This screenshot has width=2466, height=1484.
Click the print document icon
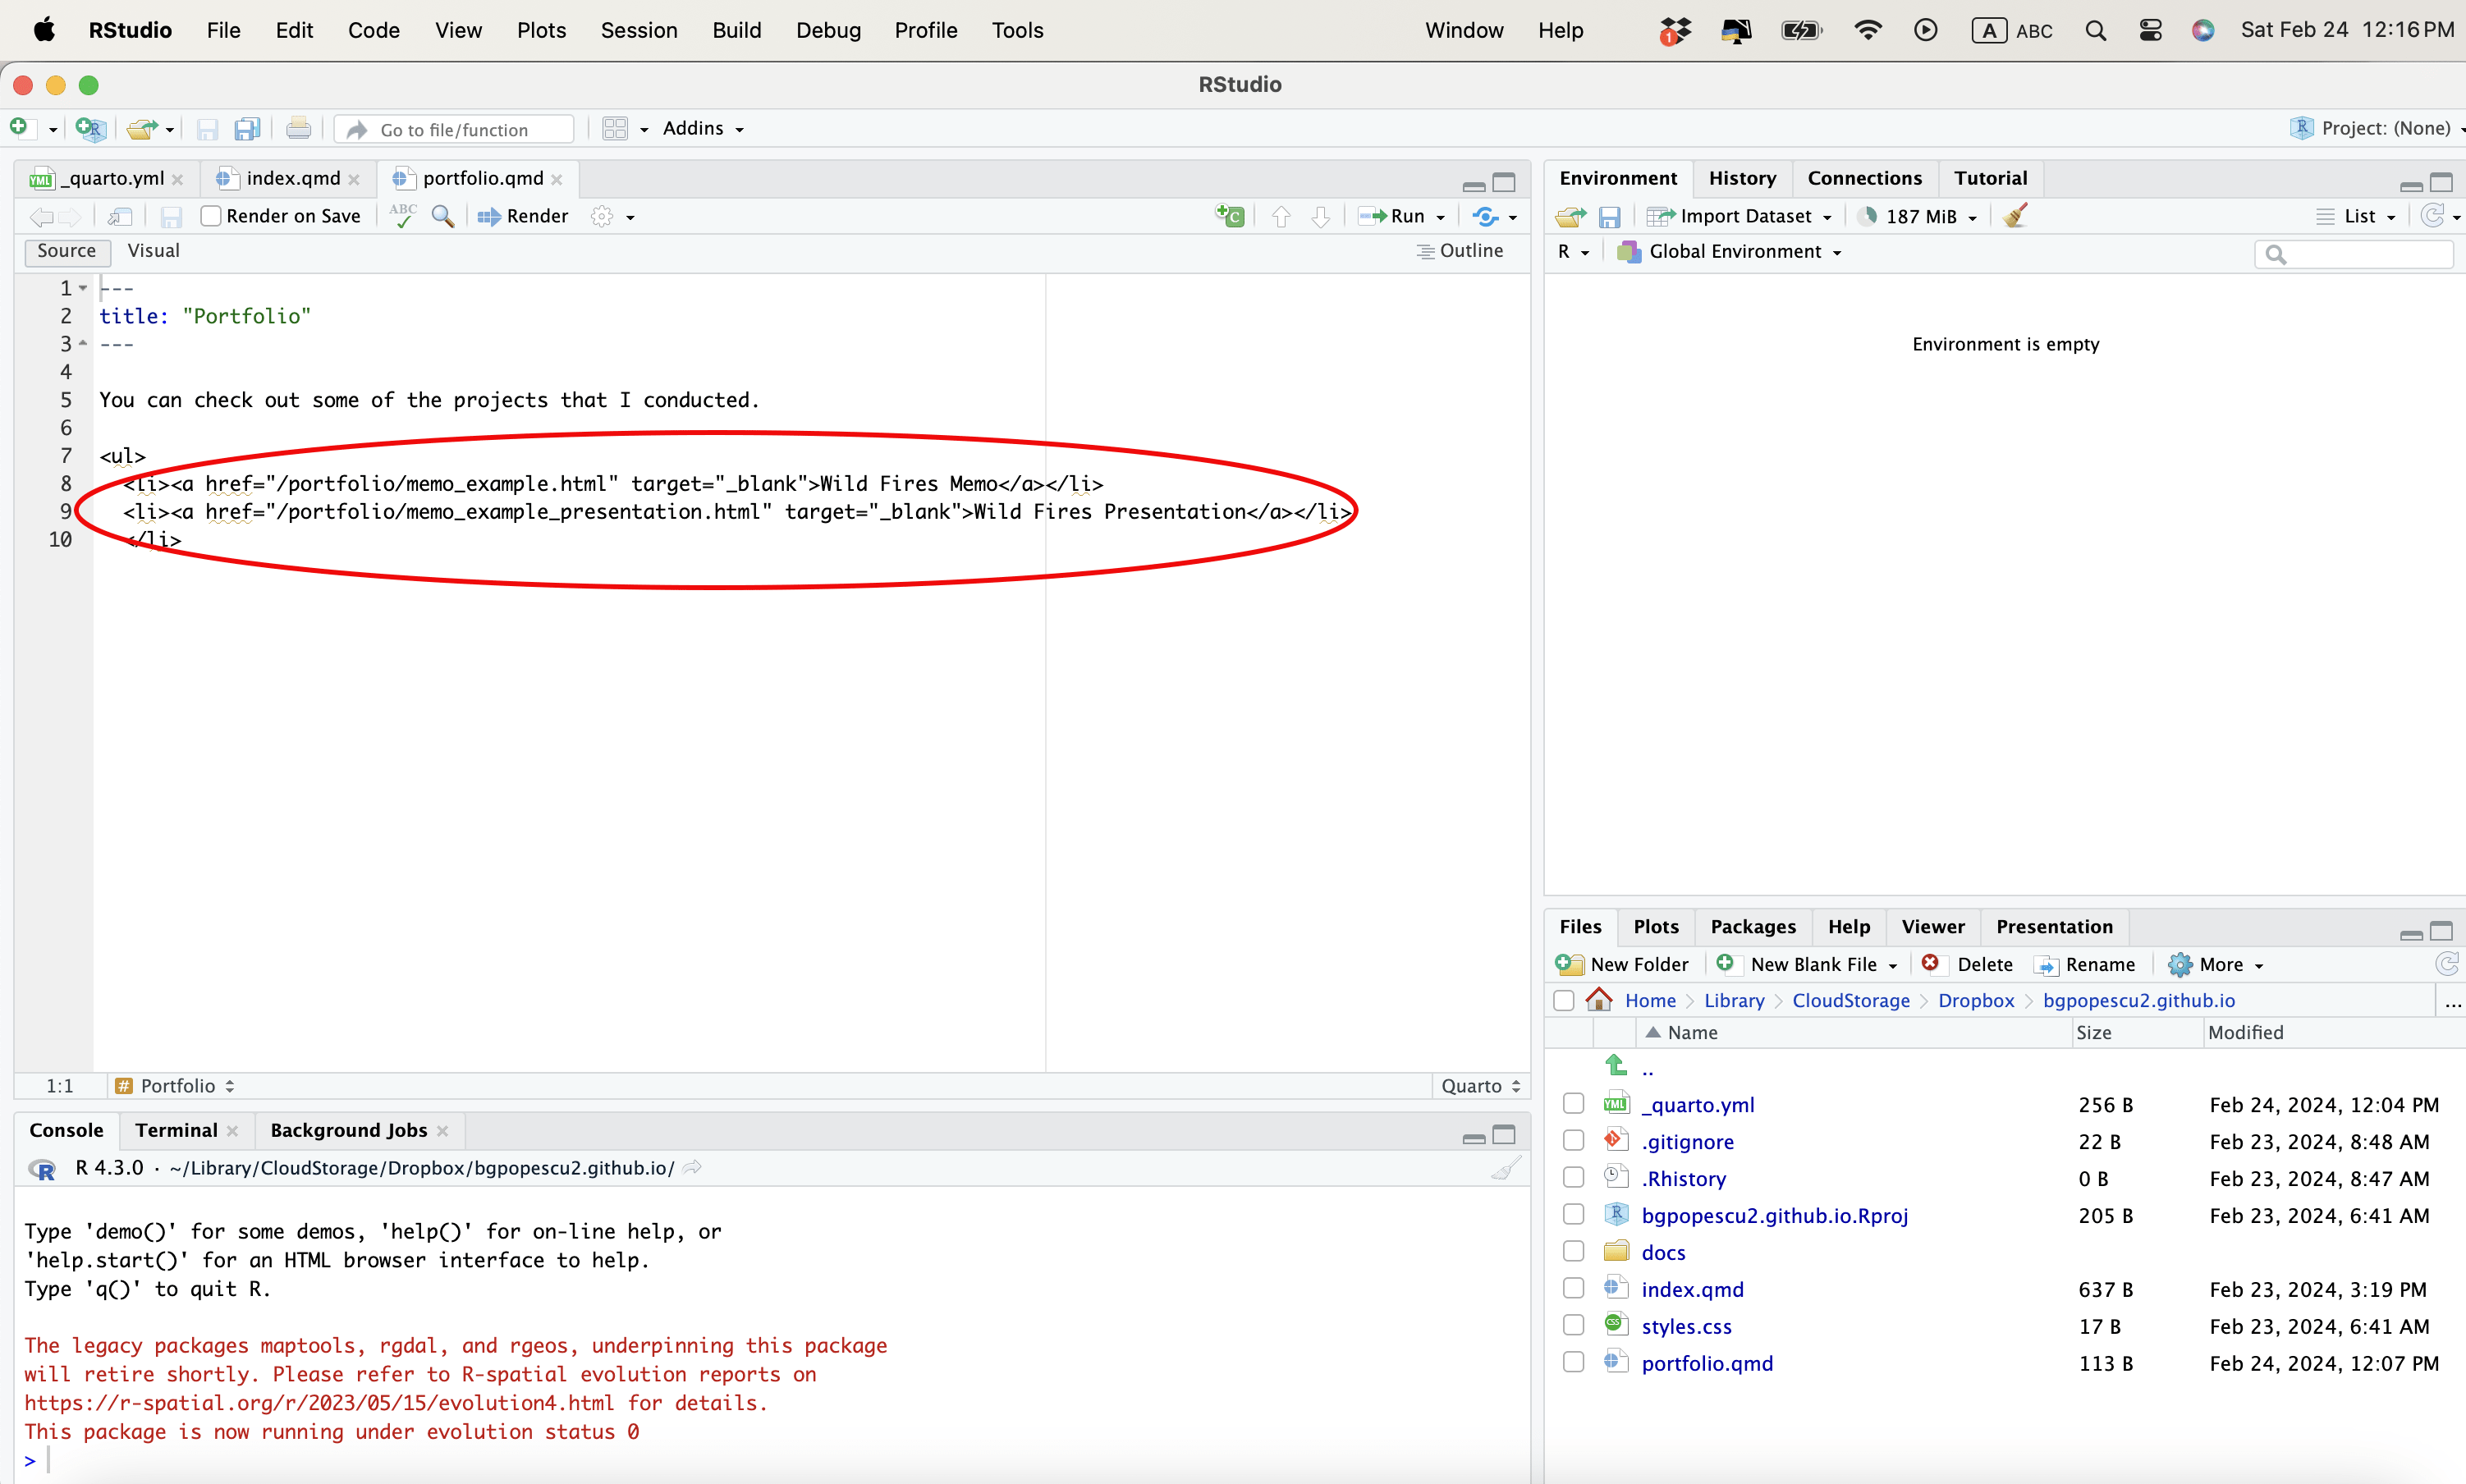pos(298,129)
